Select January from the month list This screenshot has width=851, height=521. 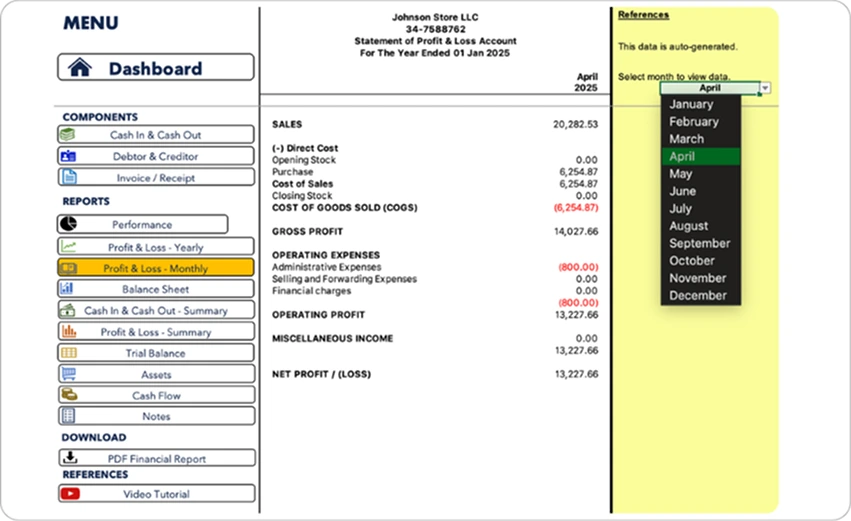[691, 104]
